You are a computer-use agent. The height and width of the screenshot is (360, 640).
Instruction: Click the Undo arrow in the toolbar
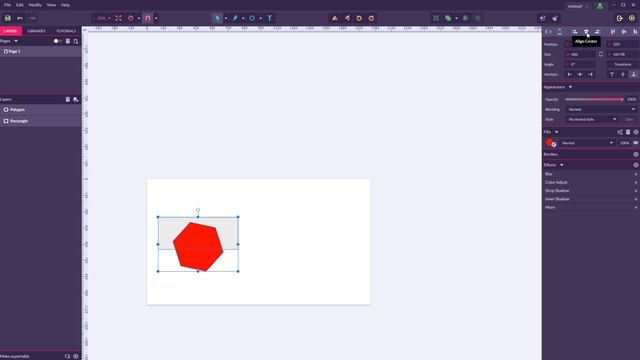tap(20, 18)
